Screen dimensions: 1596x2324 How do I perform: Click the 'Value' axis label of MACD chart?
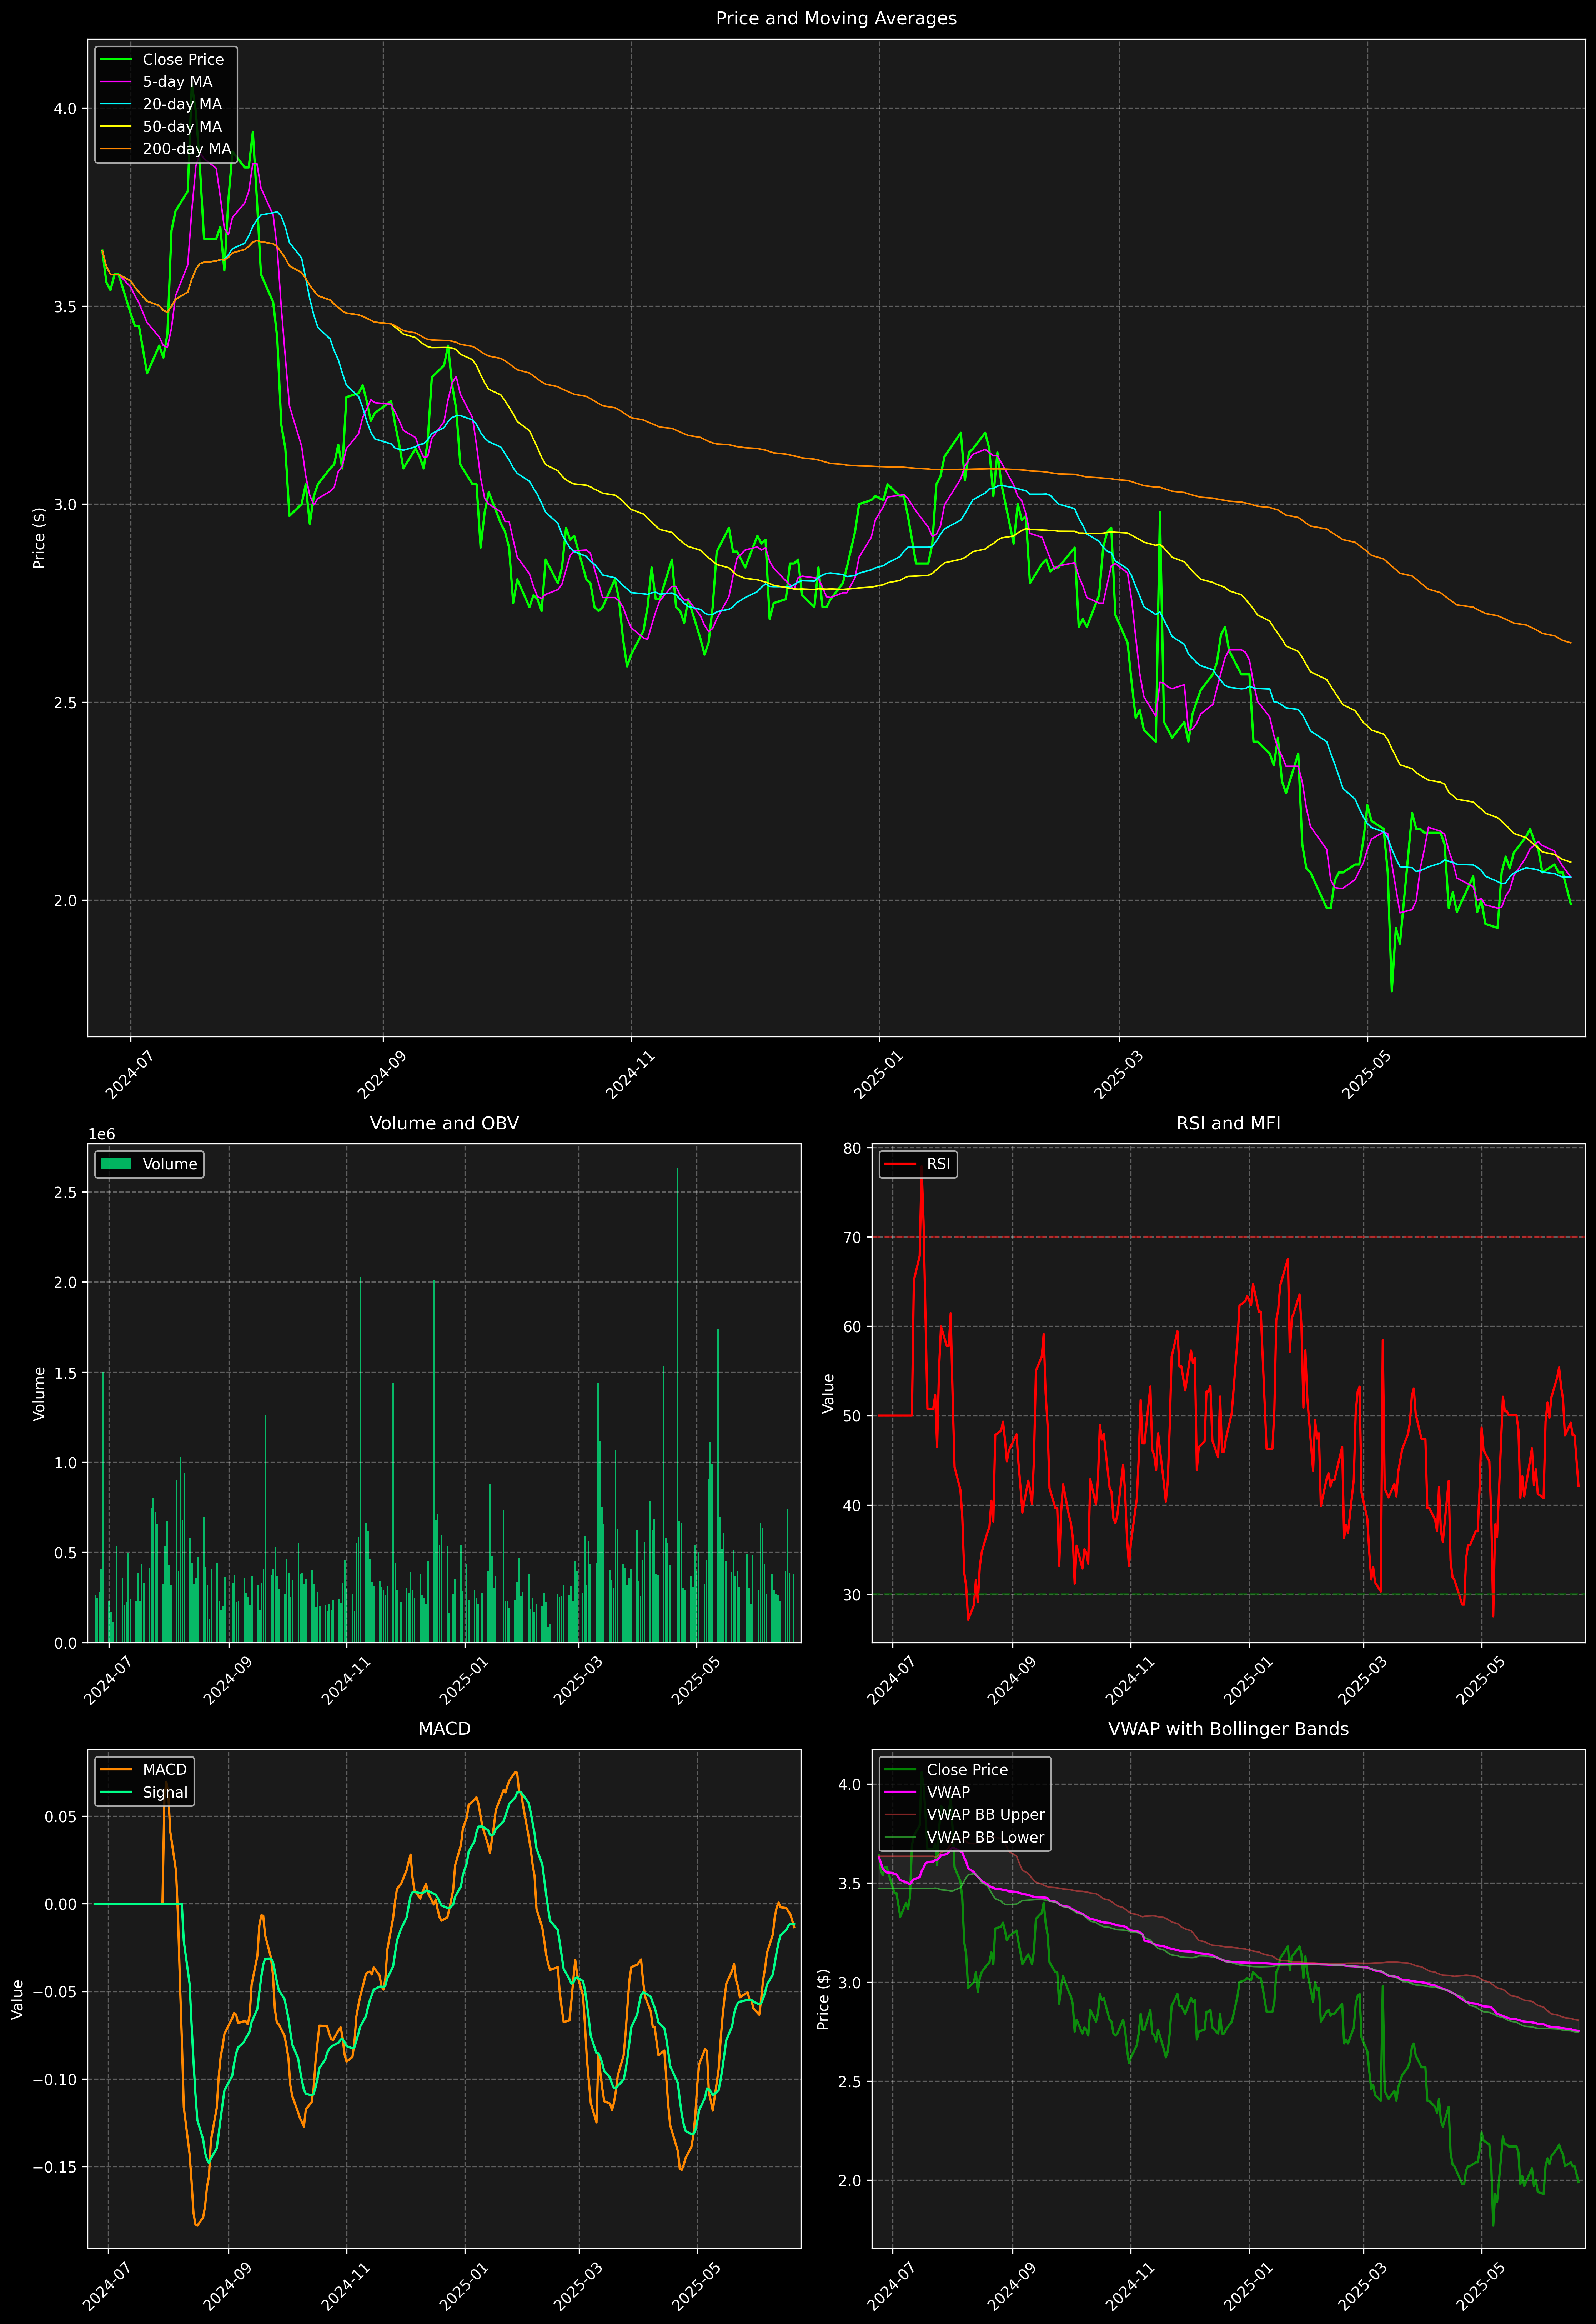(17, 1999)
